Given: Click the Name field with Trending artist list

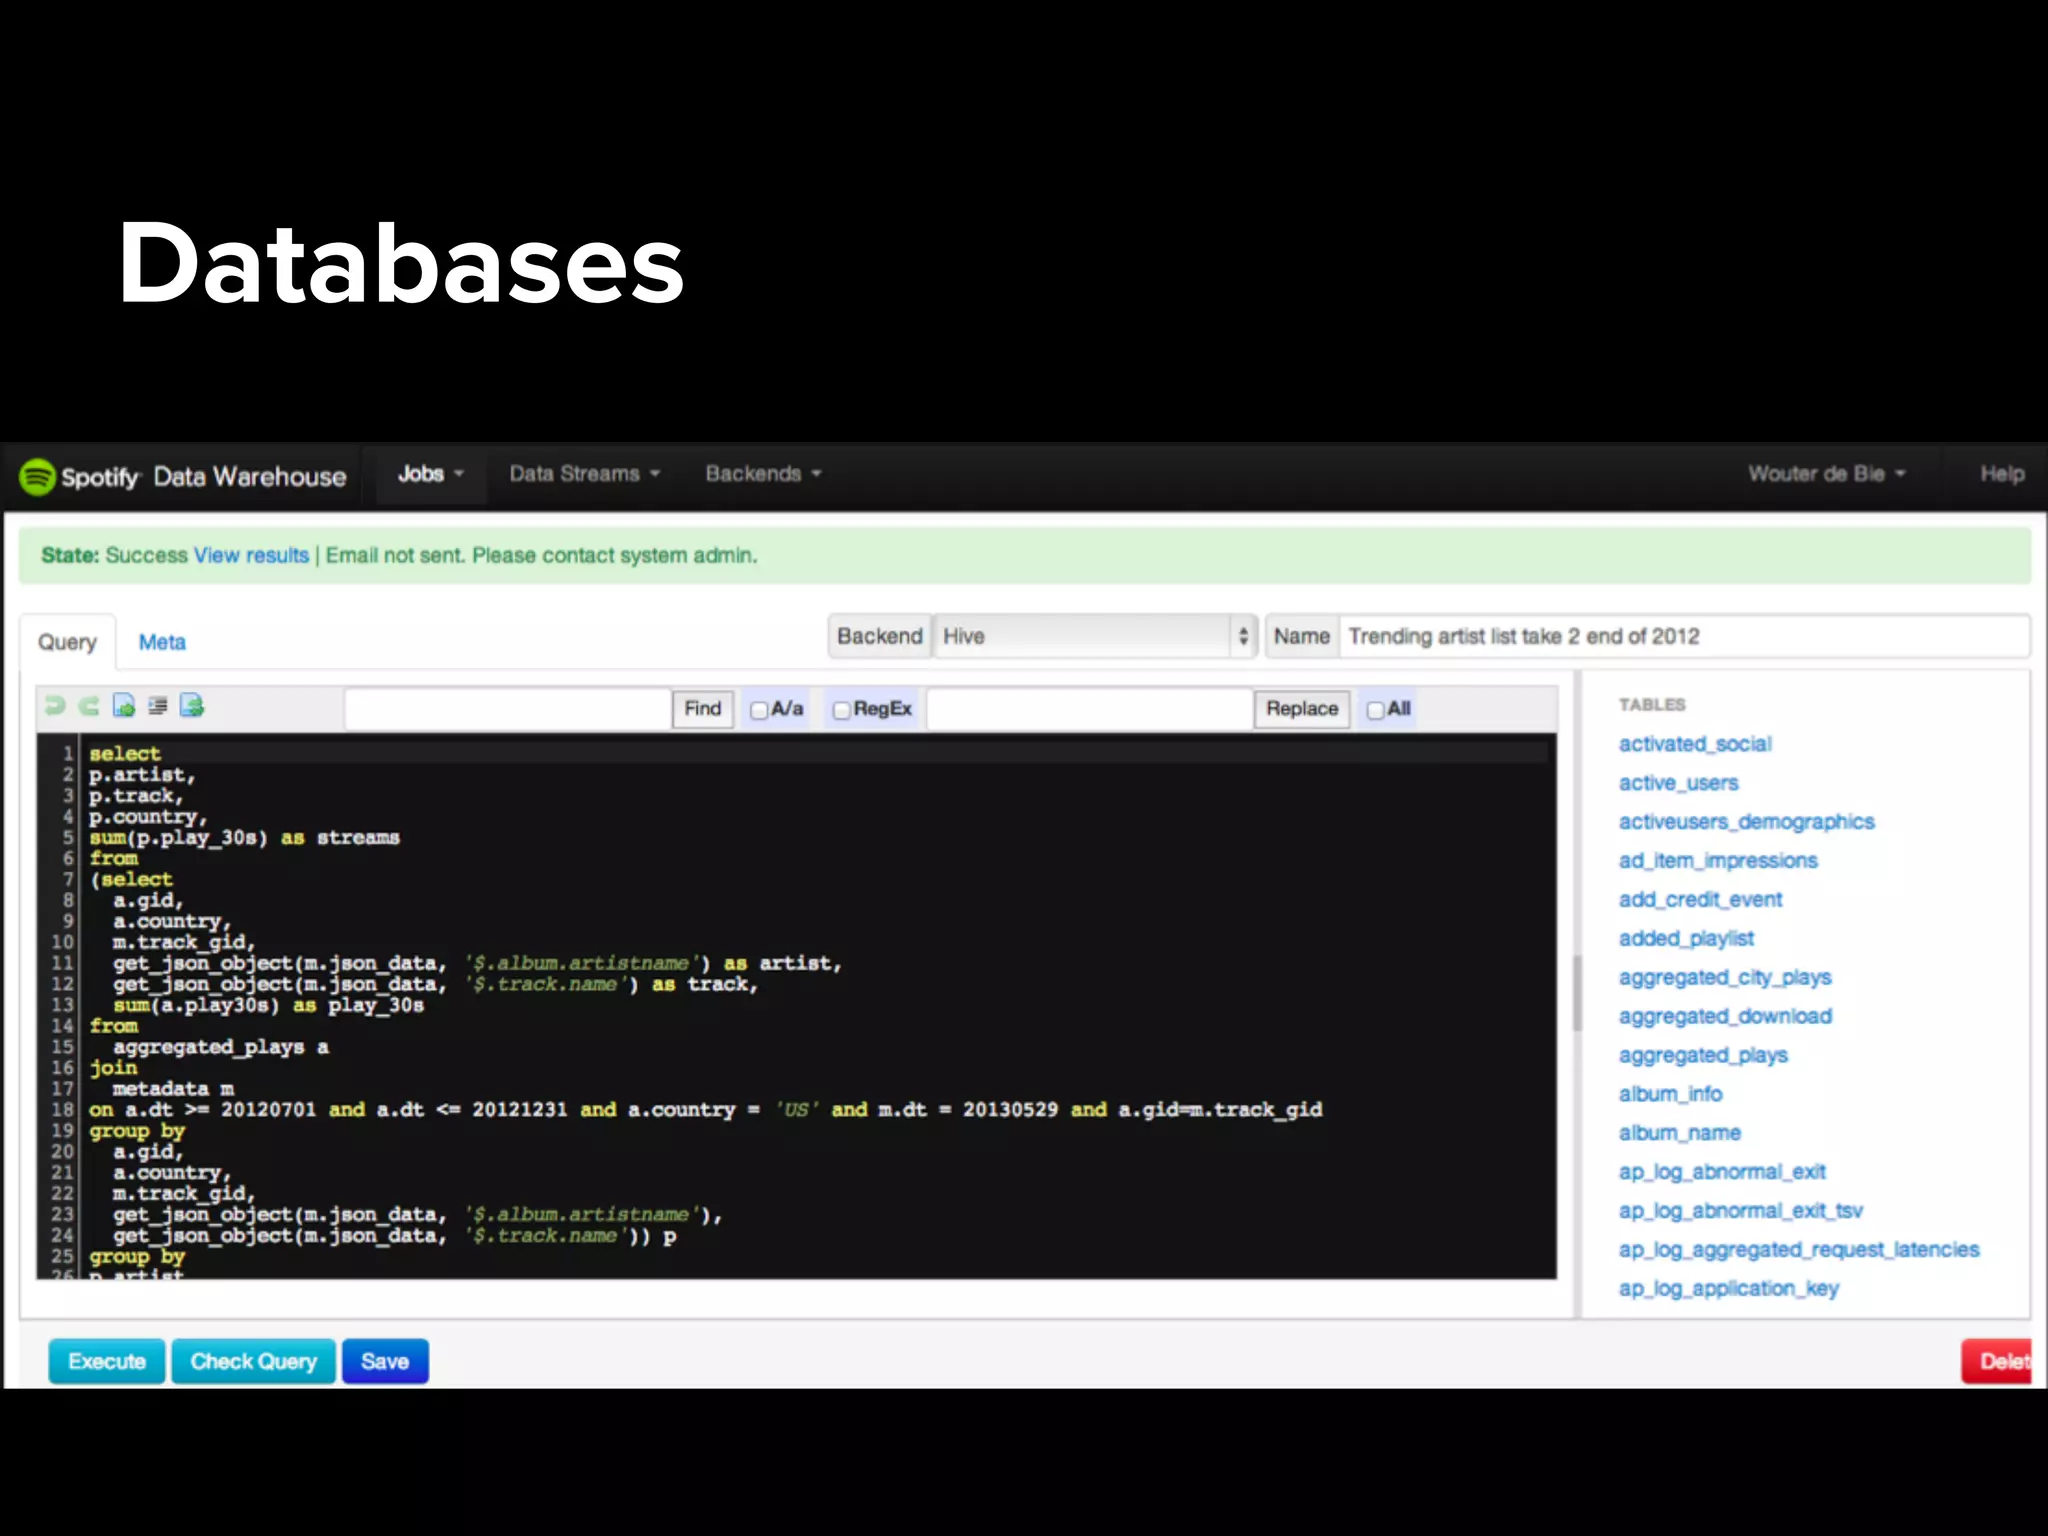Looking at the screenshot, I should 1684,636.
